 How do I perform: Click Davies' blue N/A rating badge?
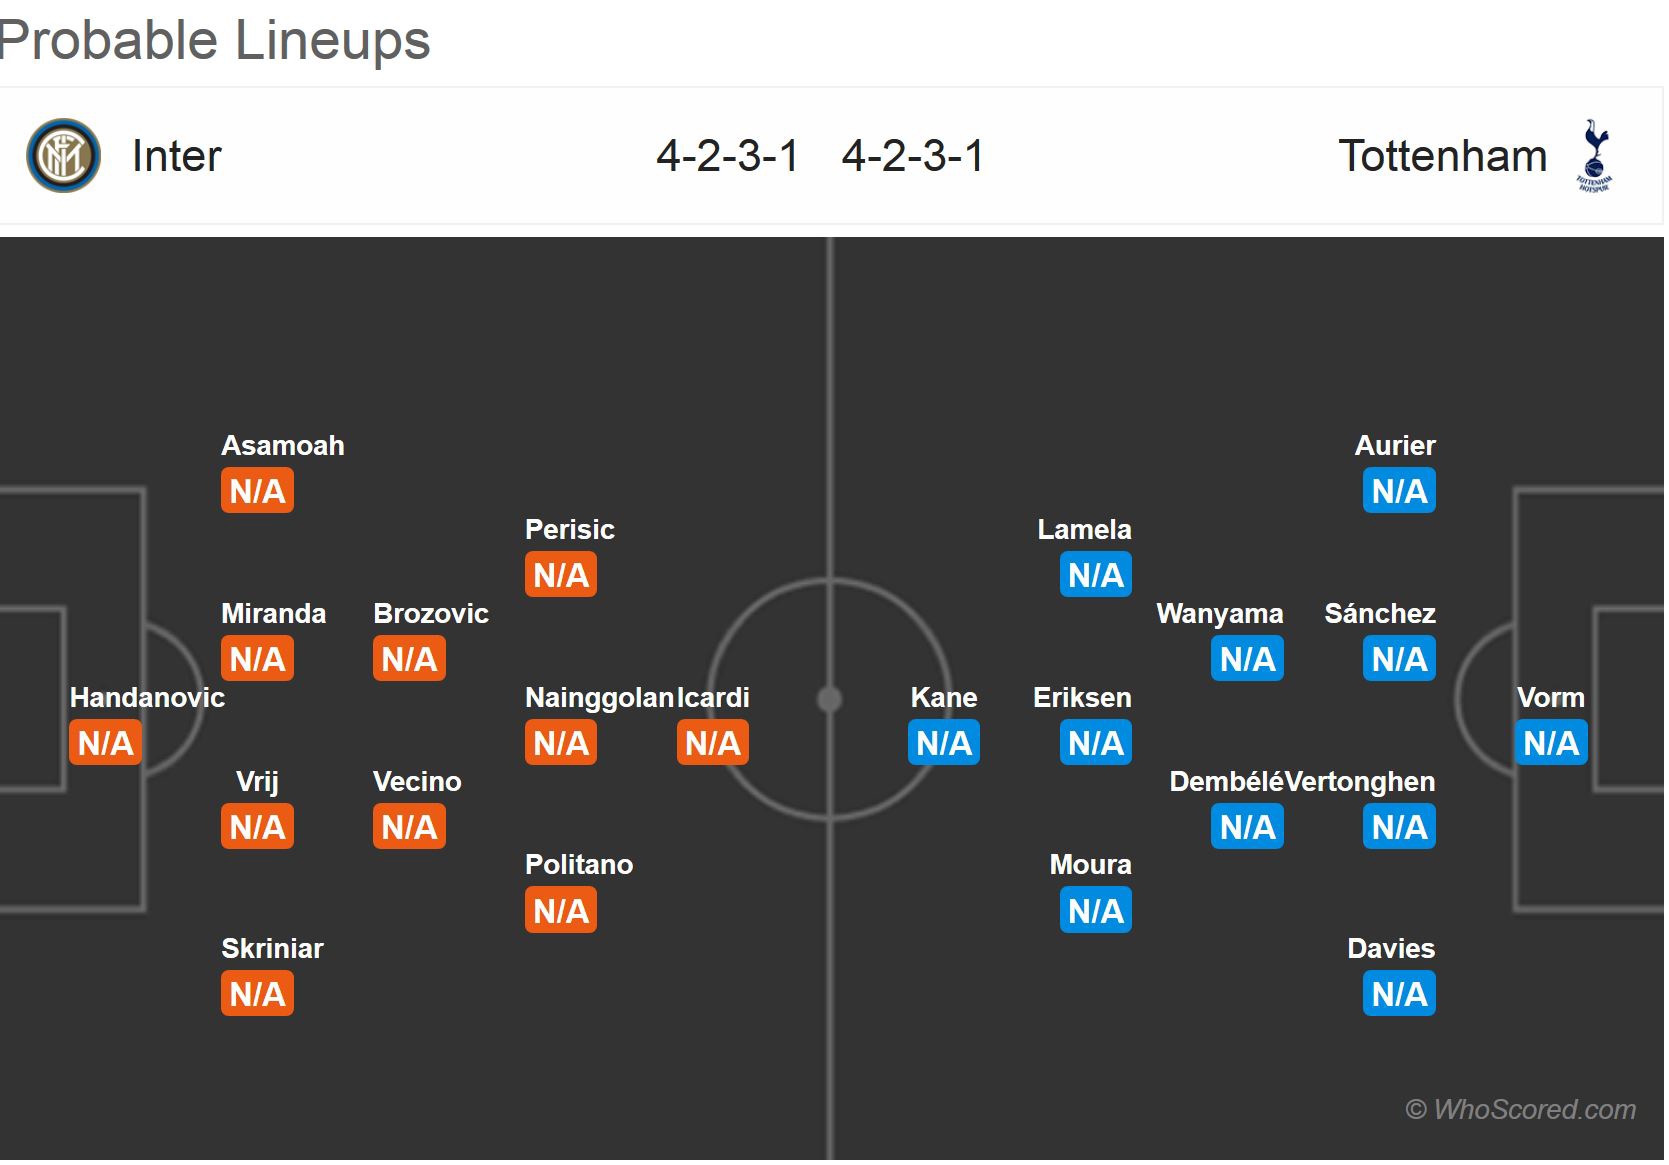click(x=1399, y=994)
